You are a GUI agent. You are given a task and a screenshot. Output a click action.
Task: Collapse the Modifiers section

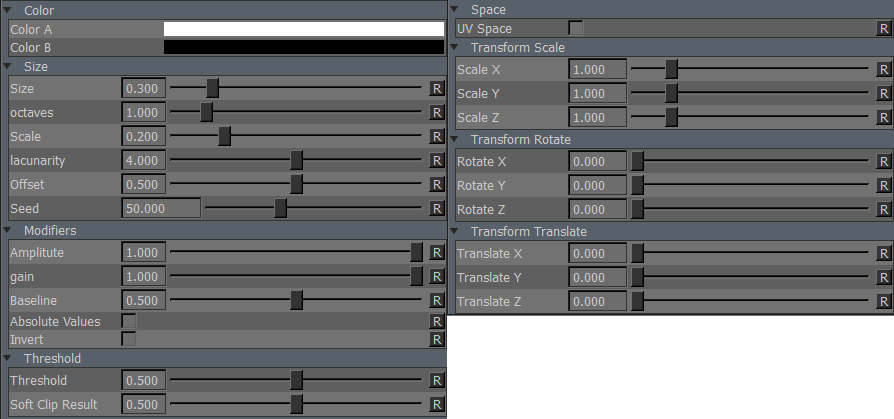(x=7, y=230)
